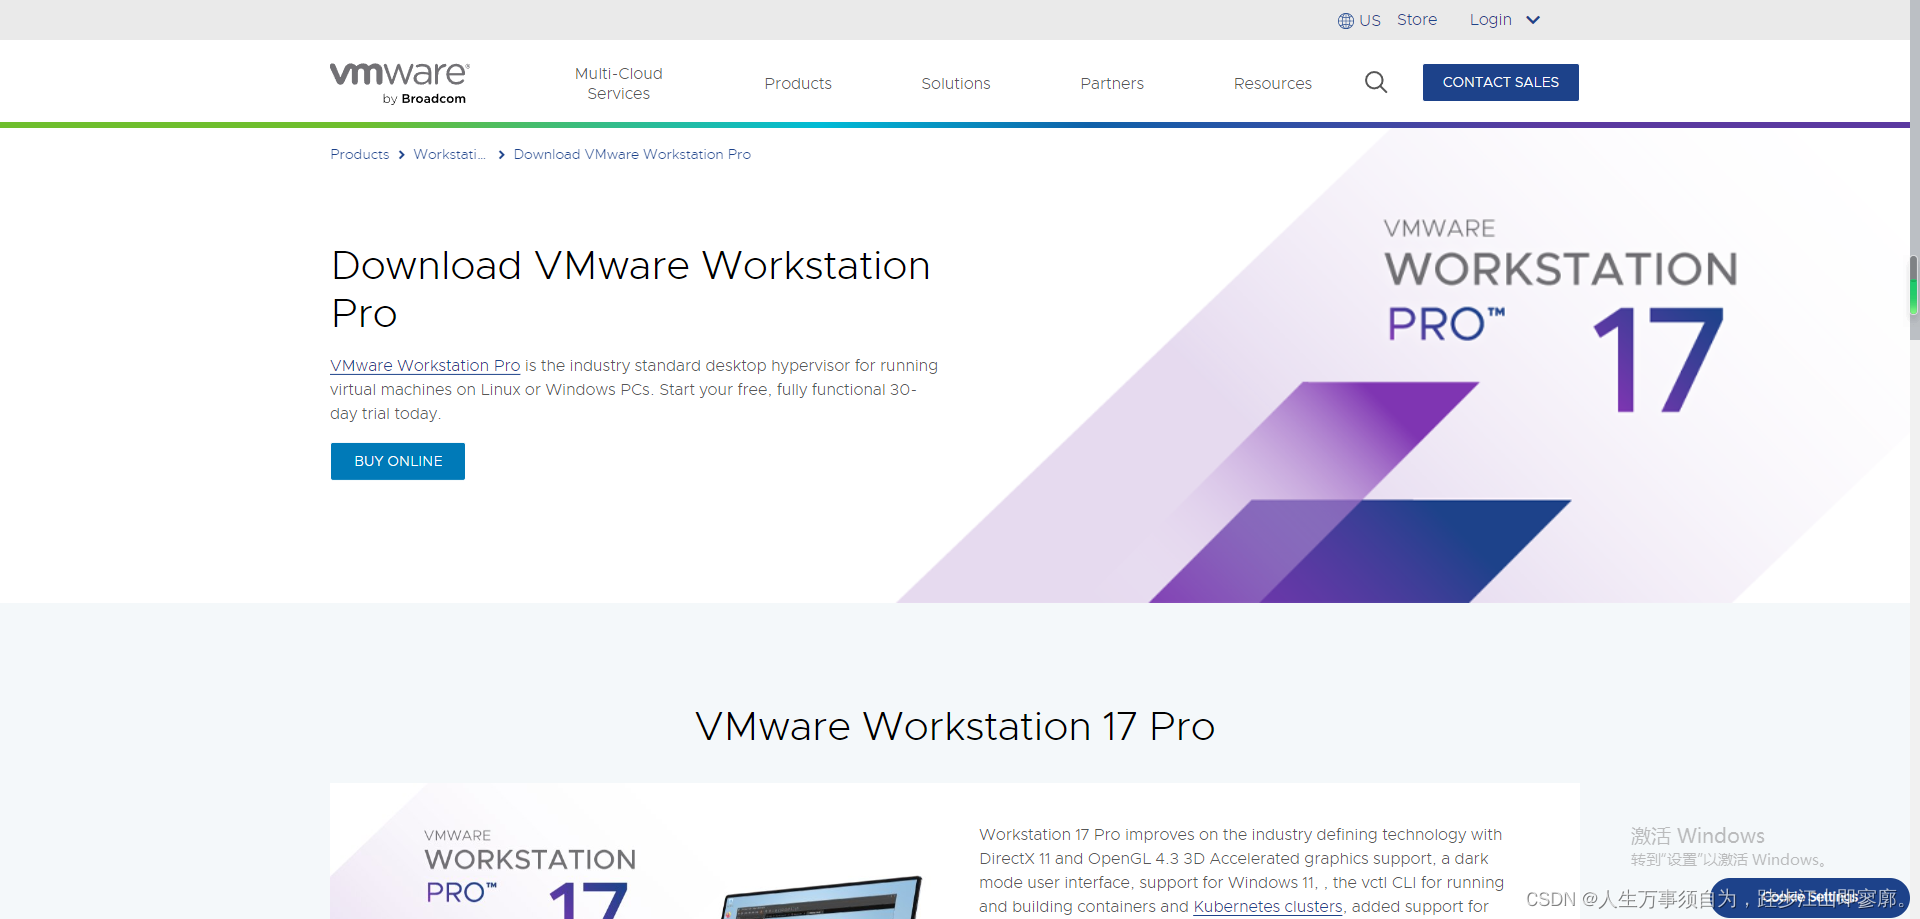Click the CONTACT SALES button
1920x919 pixels.
pyautogui.click(x=1501, y=82)
